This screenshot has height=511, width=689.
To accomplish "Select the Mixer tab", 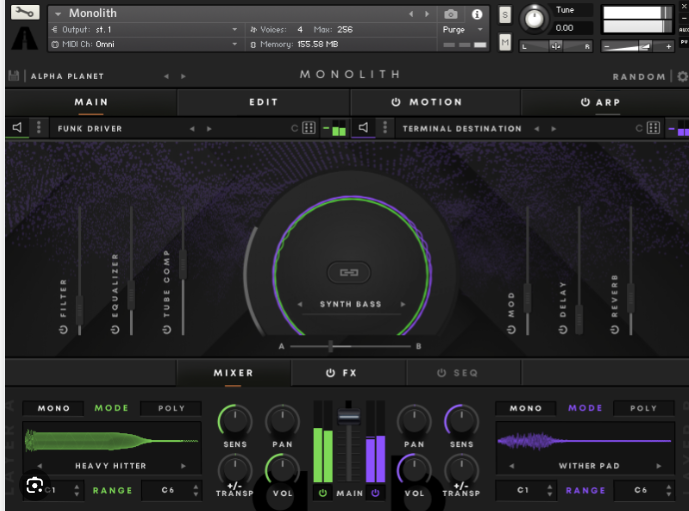I will (234, 373).
